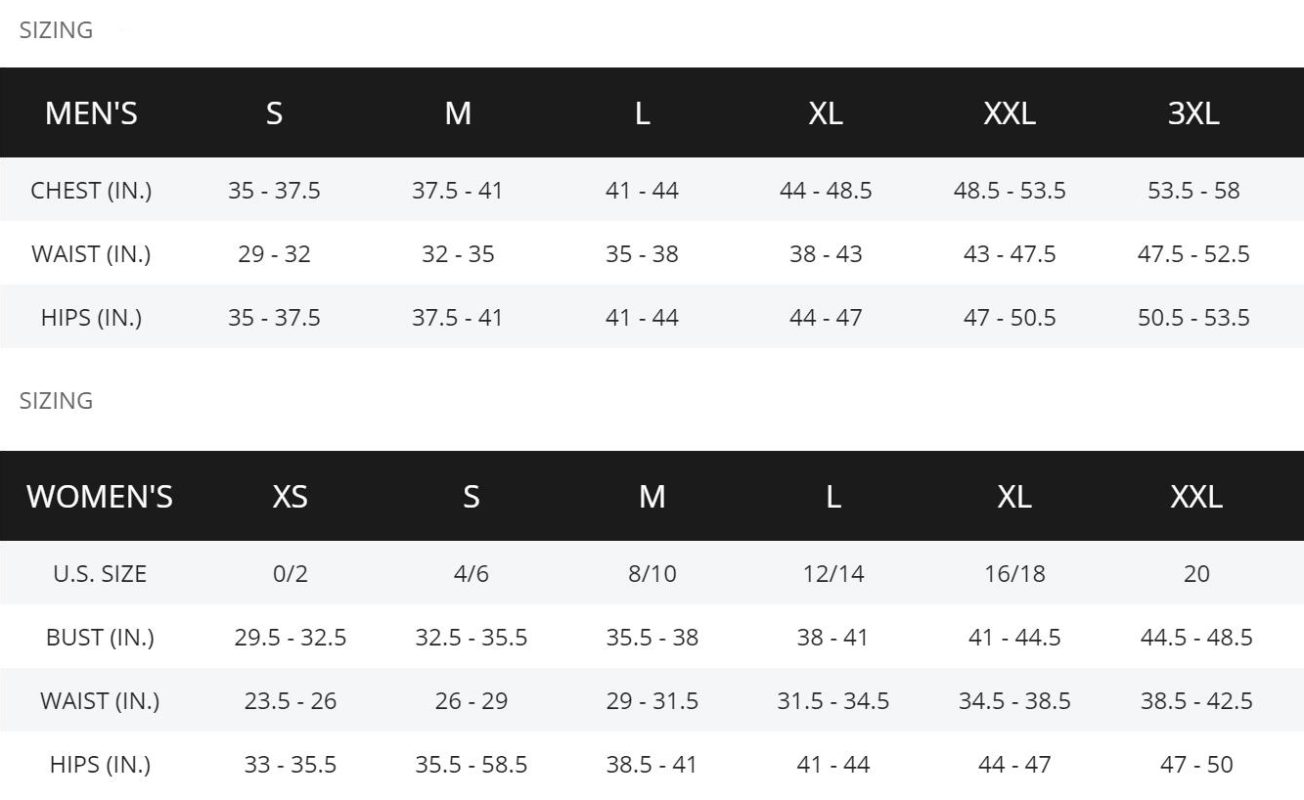Select the men's CHEST (IN.) row label
Screen dimensions: 1304x800
(x=91, y=190)
